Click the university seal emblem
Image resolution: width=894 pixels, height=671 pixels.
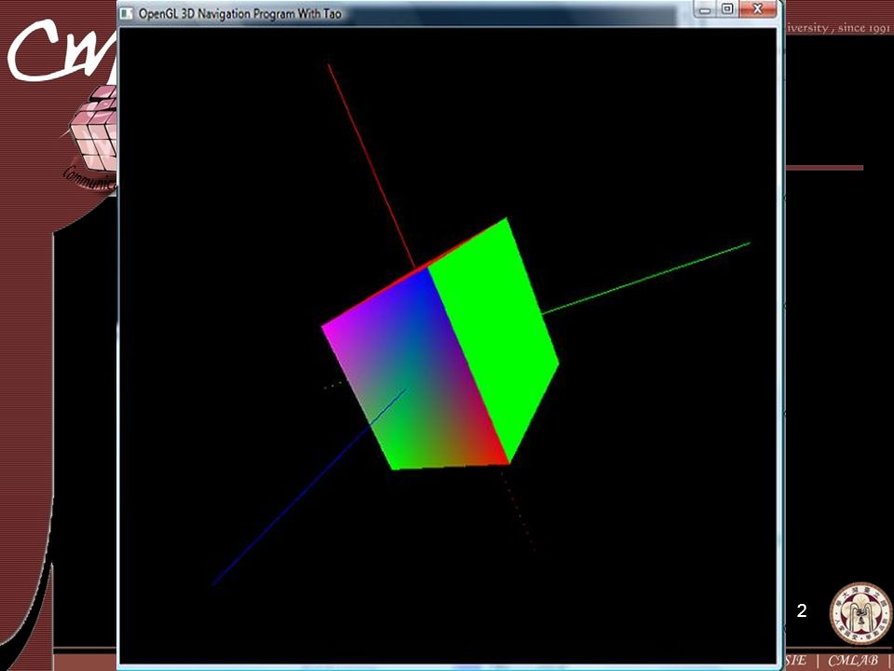coord(860,613)
